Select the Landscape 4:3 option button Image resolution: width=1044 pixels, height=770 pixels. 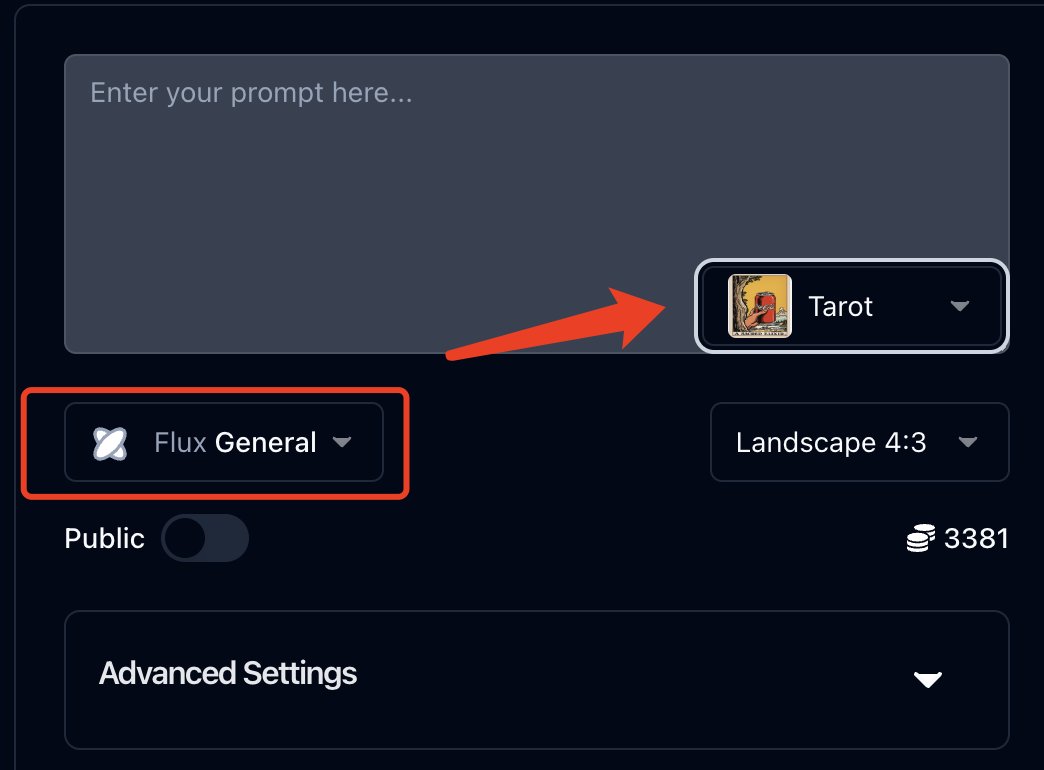(858, 442)
